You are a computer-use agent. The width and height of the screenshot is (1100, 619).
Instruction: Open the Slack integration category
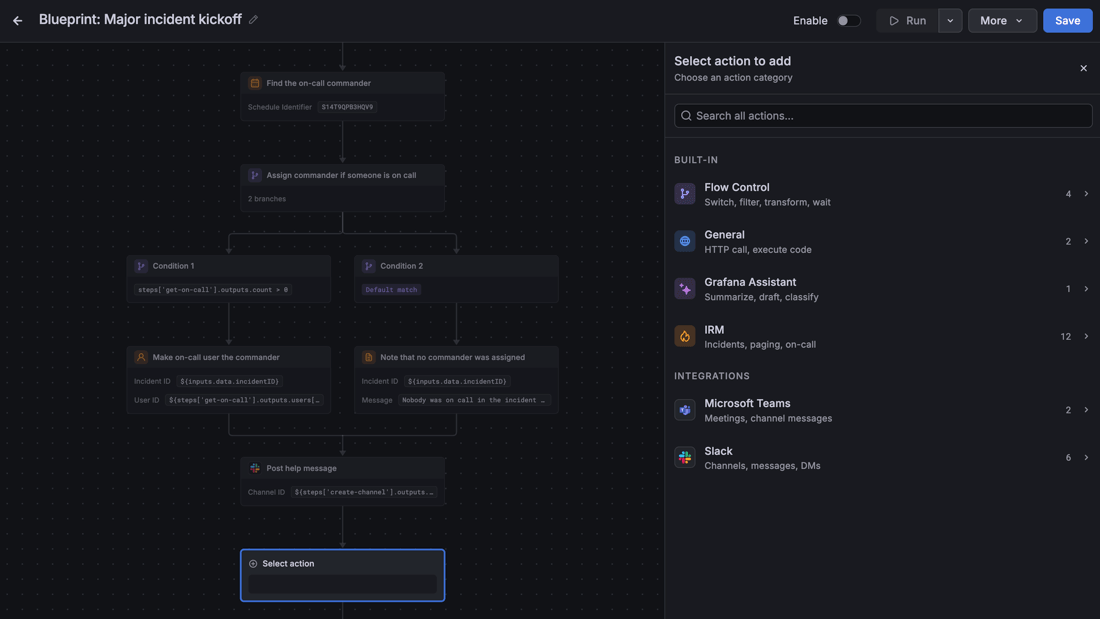883,458
